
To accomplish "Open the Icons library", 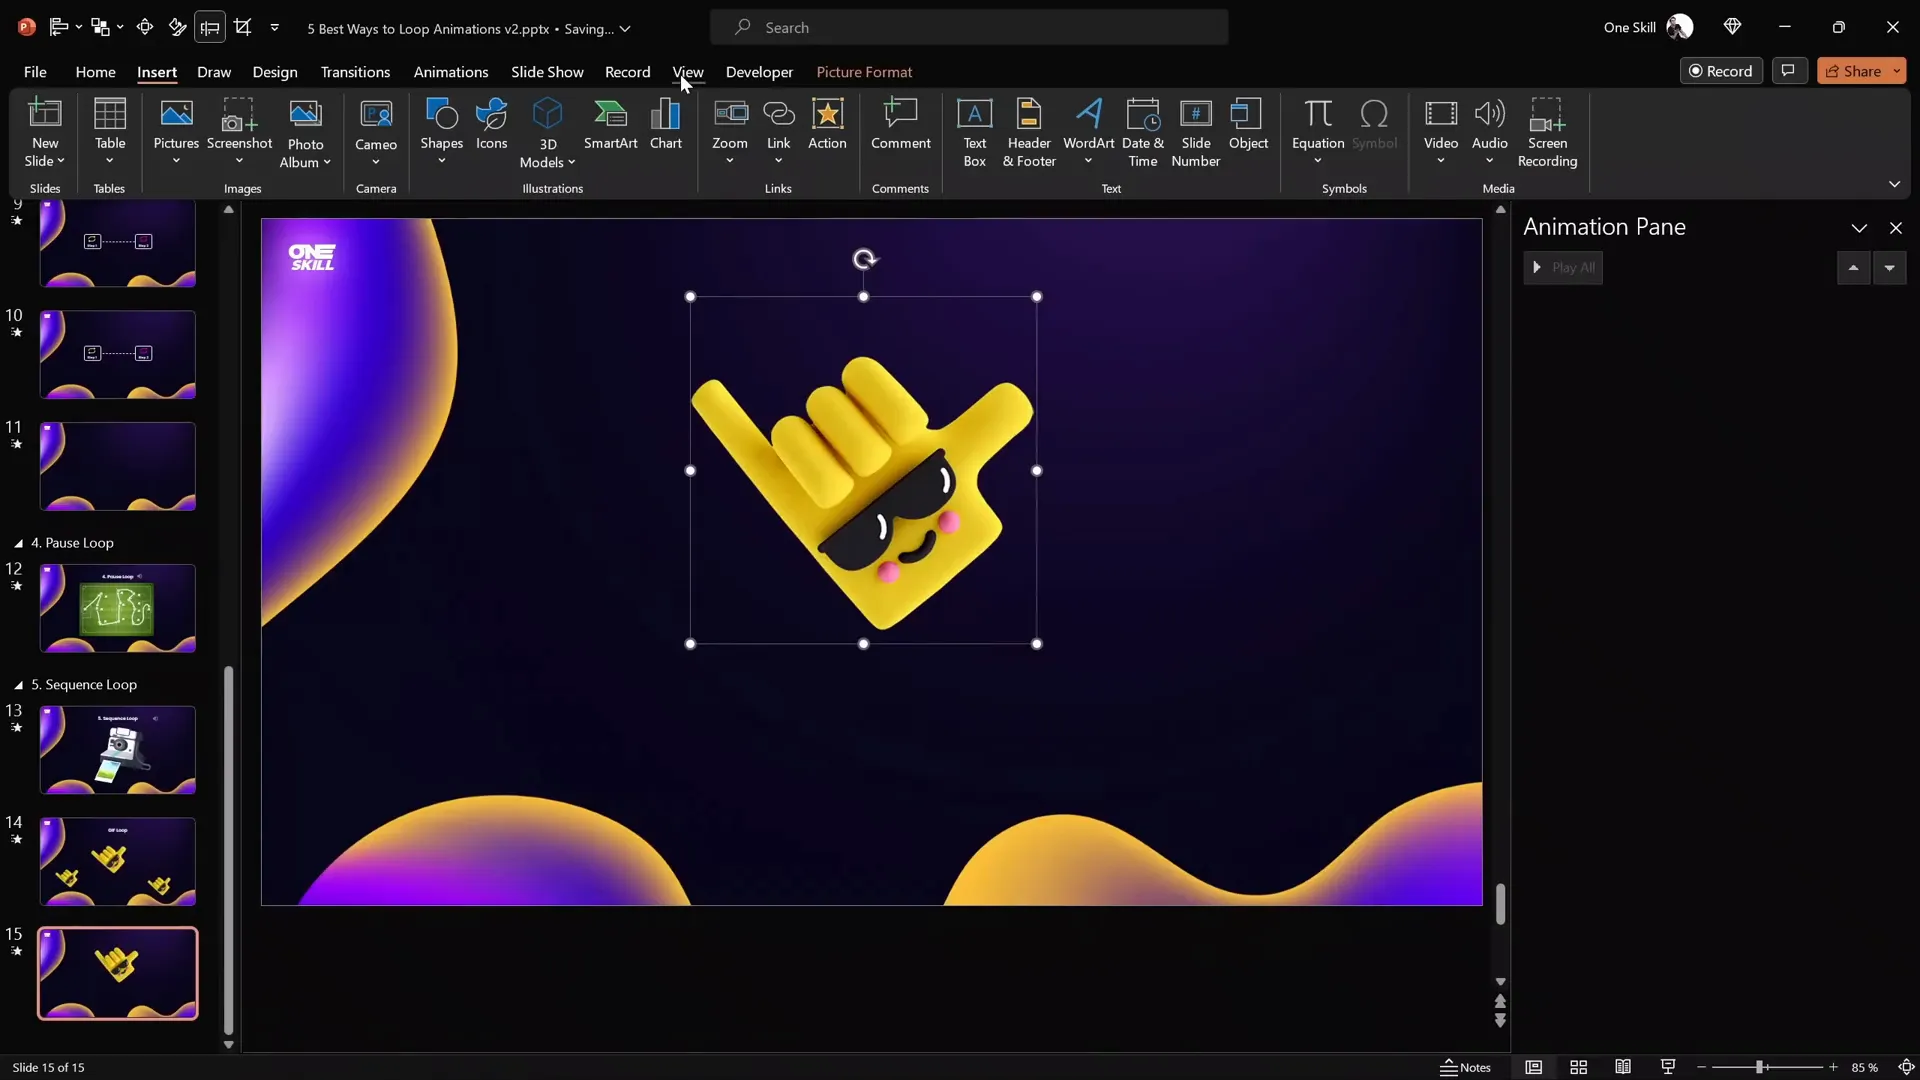I will (491, 124).
